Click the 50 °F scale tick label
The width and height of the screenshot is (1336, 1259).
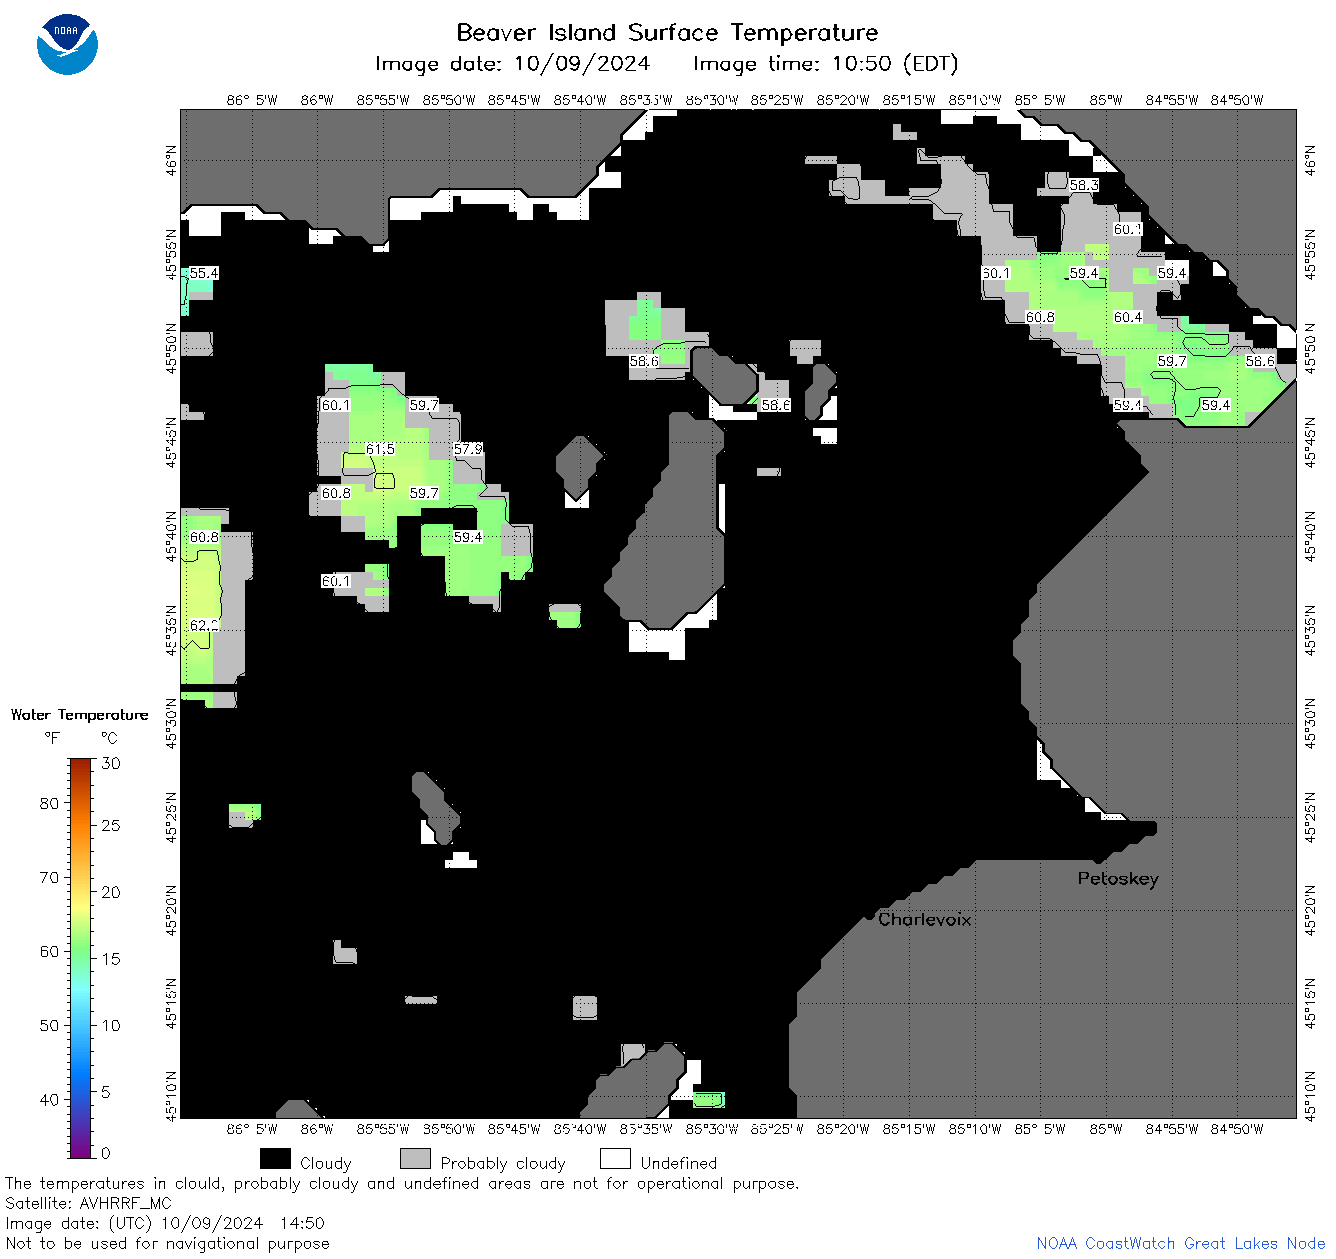tap(49, 1025)
